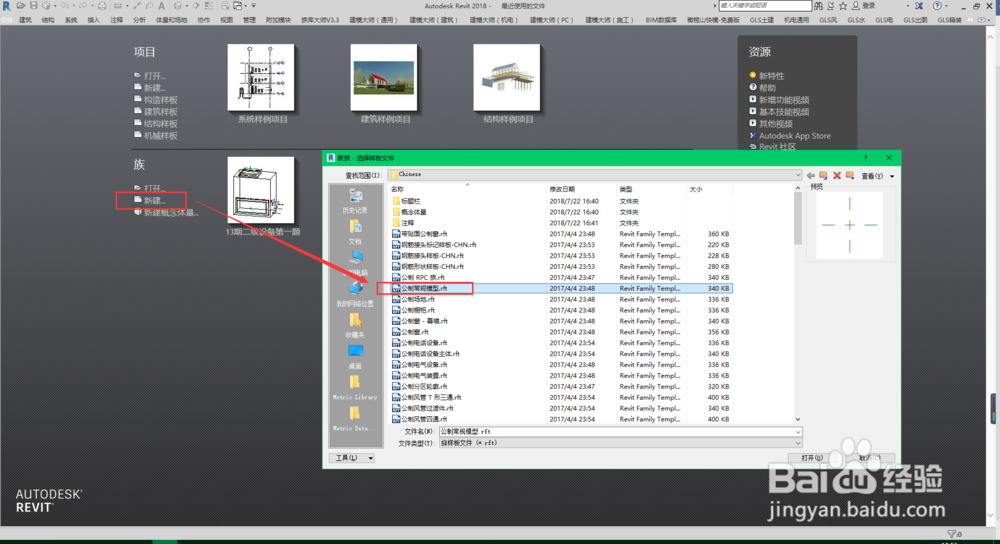
Task: Click the binoculars search icon in title bar
Action: (818, 6)
